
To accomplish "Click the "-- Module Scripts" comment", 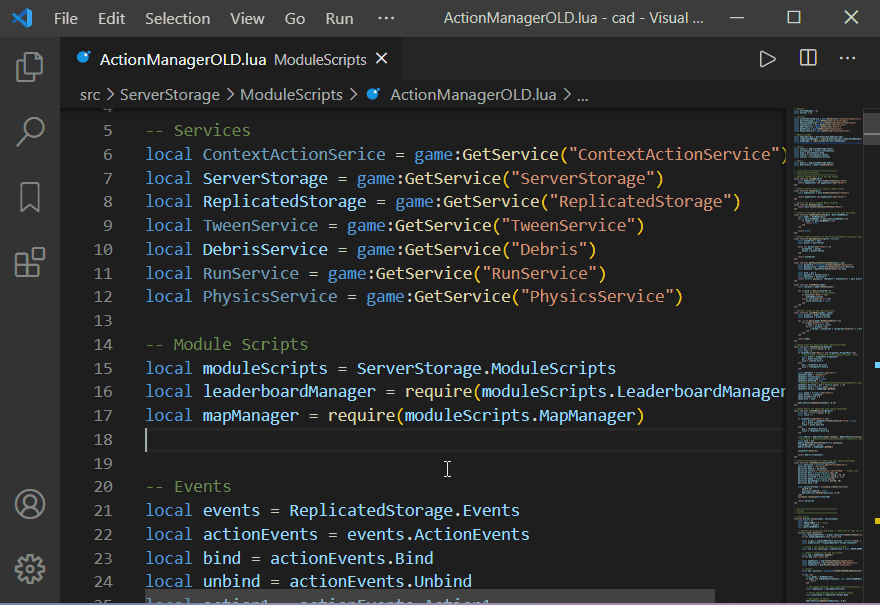I will pyautogui.click(x=227, y=344).
